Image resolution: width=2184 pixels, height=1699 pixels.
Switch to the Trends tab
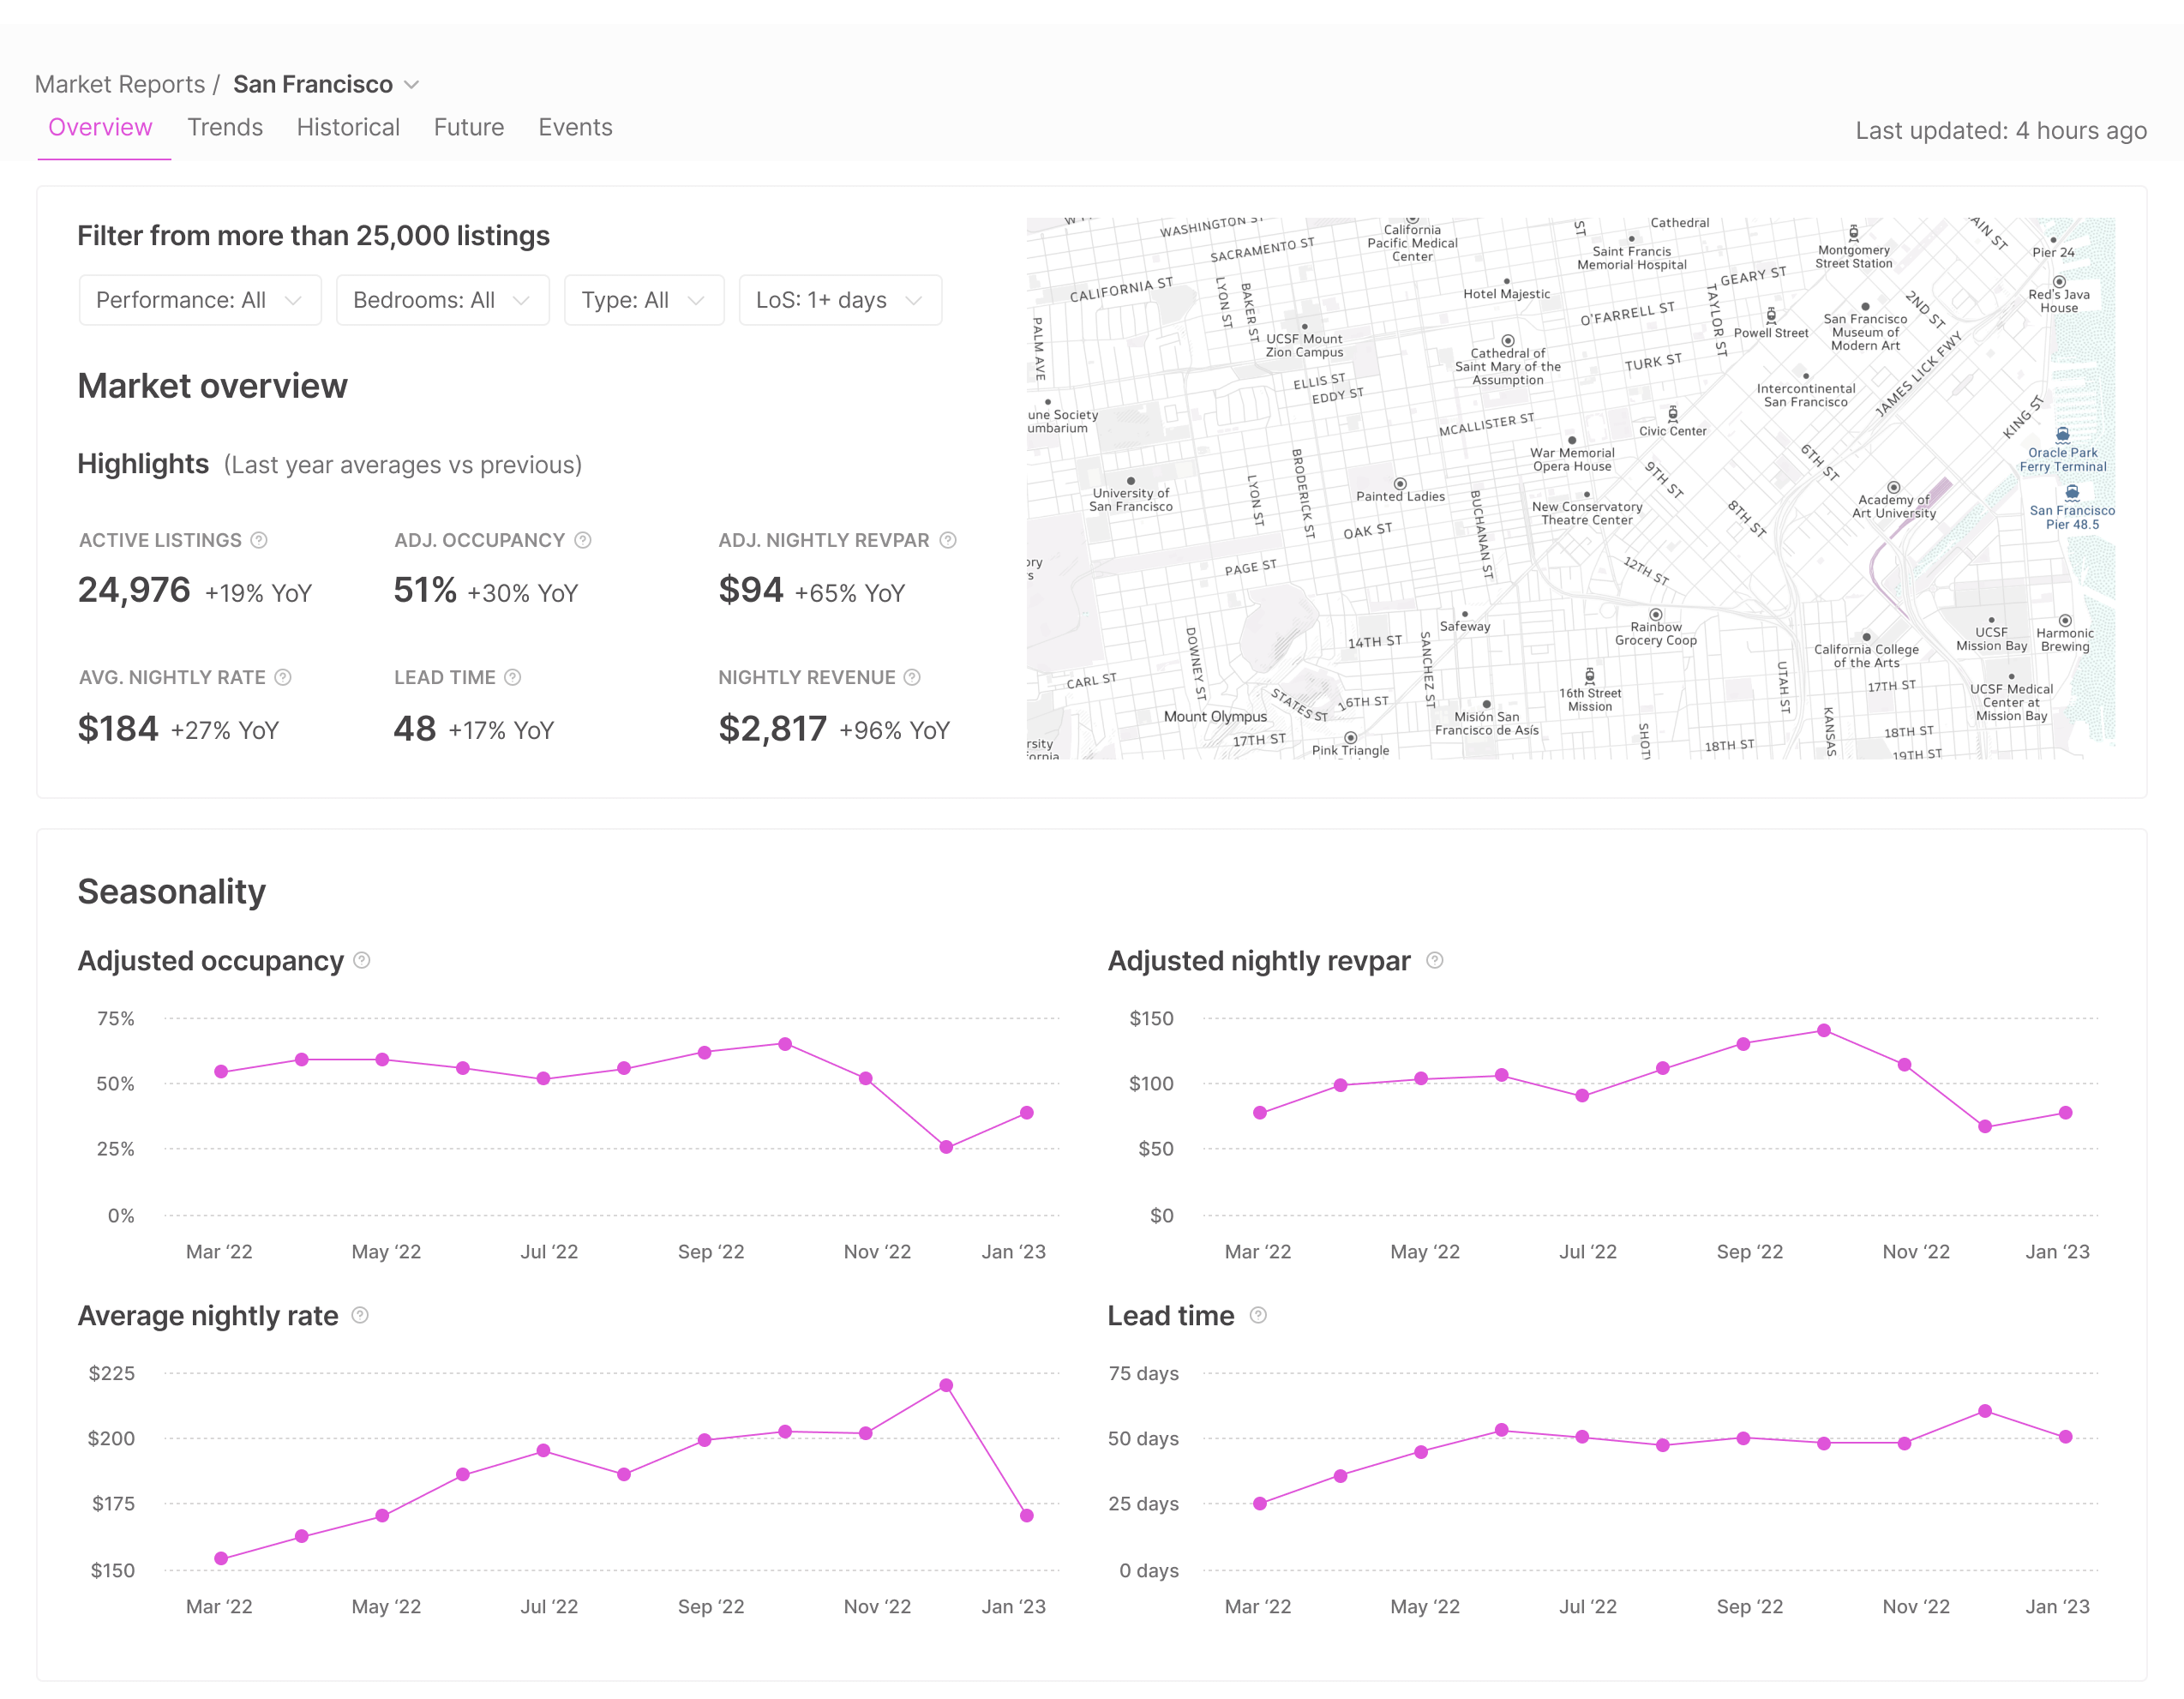(225, 127)
